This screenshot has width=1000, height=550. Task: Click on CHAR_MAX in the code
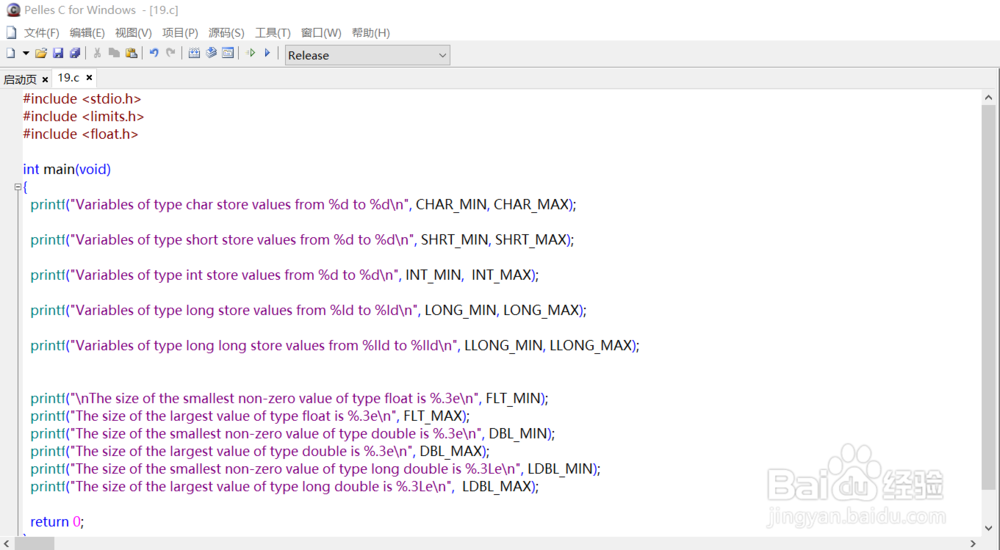coord(531,205)
